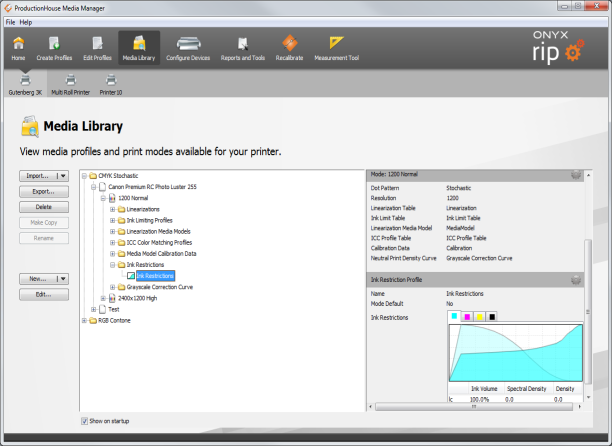Viewport: 612px width, 446px height.
Task: Collapse the CMYK Stochastic node
Action: pyautogui.click(x=84, y=176)
